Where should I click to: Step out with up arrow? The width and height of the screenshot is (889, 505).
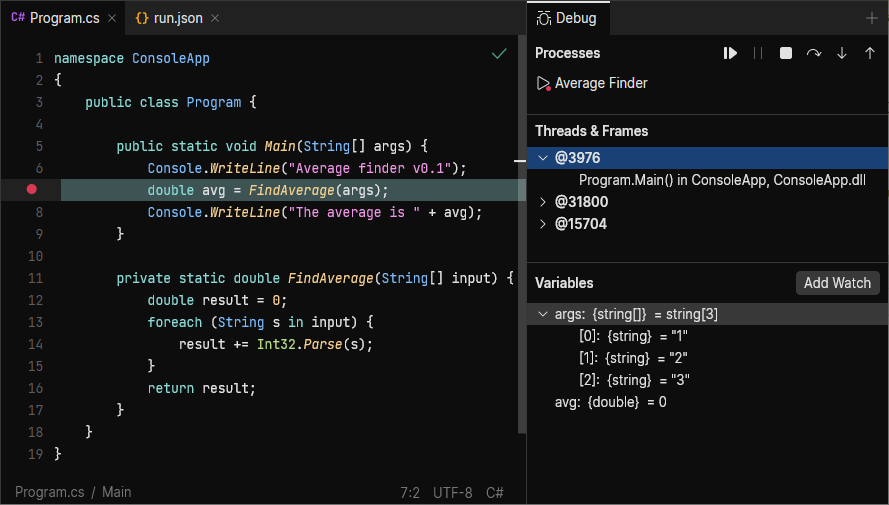point(869,53)
